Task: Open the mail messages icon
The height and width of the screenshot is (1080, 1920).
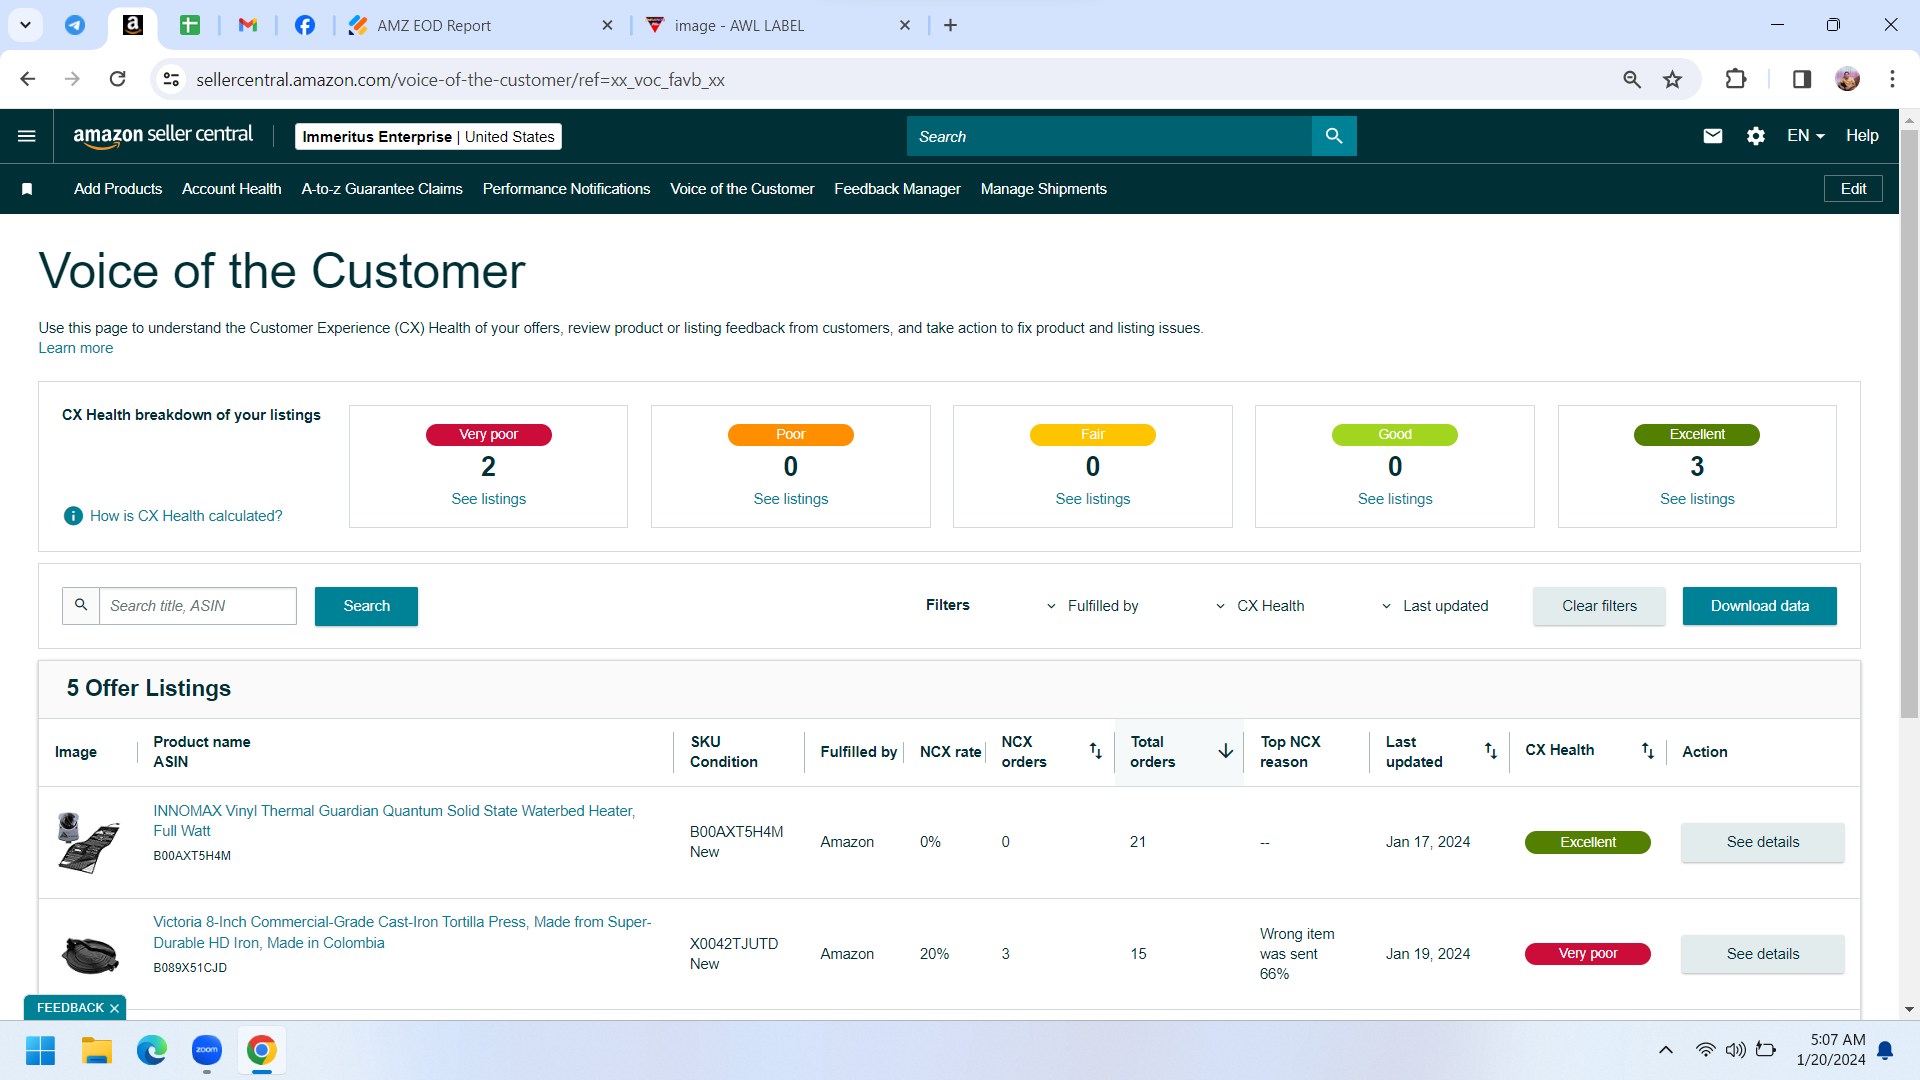Action: tap(1713, 136)
